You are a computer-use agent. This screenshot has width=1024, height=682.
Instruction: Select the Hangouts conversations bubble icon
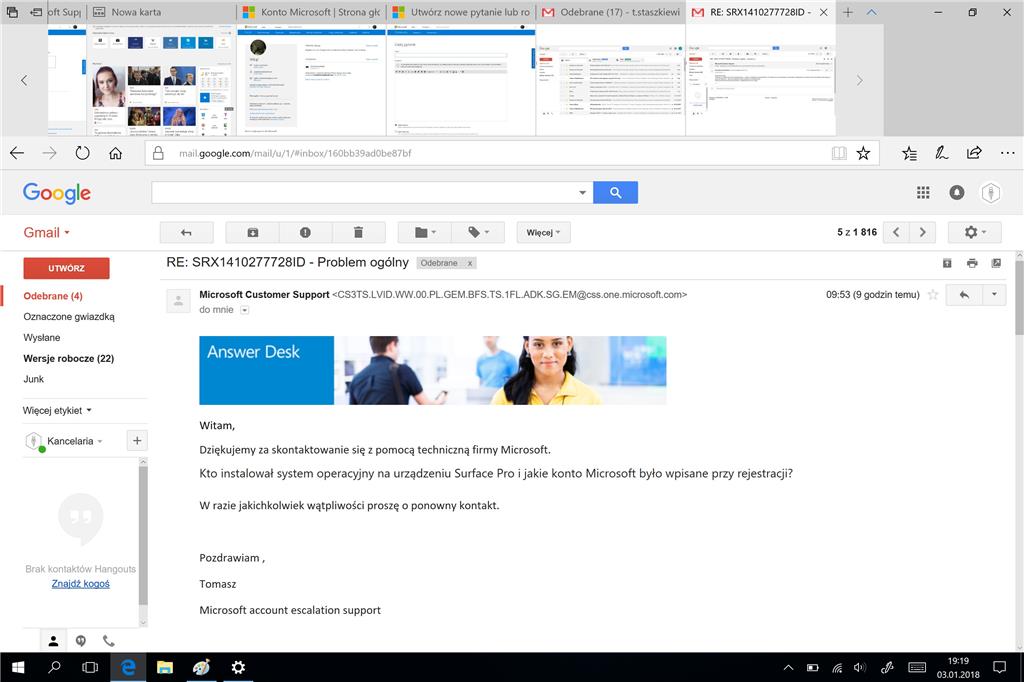(80, 641)
